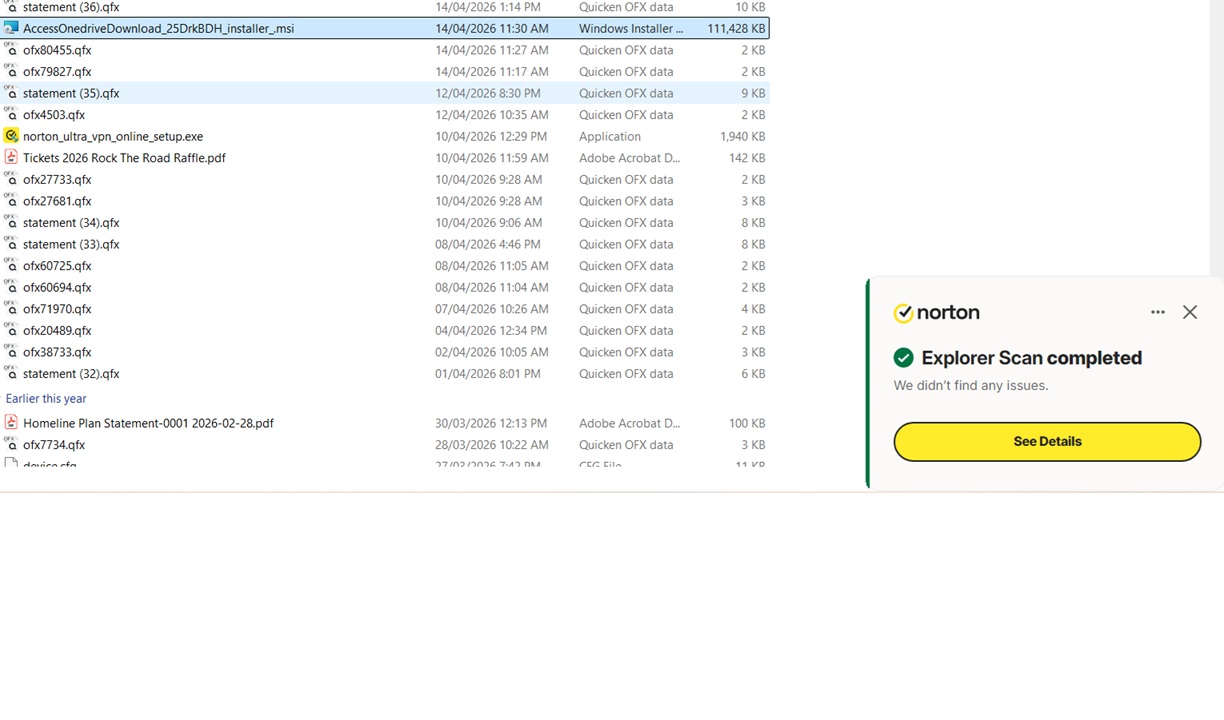
Task: Select the statement (32).qfx file name
Action: [71, 374]
